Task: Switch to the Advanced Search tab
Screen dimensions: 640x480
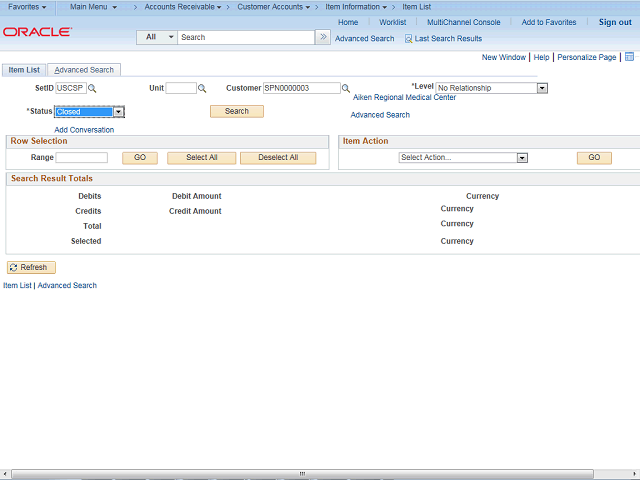Action: pos(84,70)
